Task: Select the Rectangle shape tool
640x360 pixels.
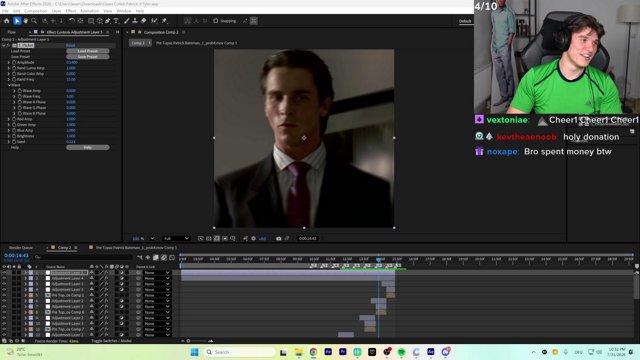Action: (91, 21)
